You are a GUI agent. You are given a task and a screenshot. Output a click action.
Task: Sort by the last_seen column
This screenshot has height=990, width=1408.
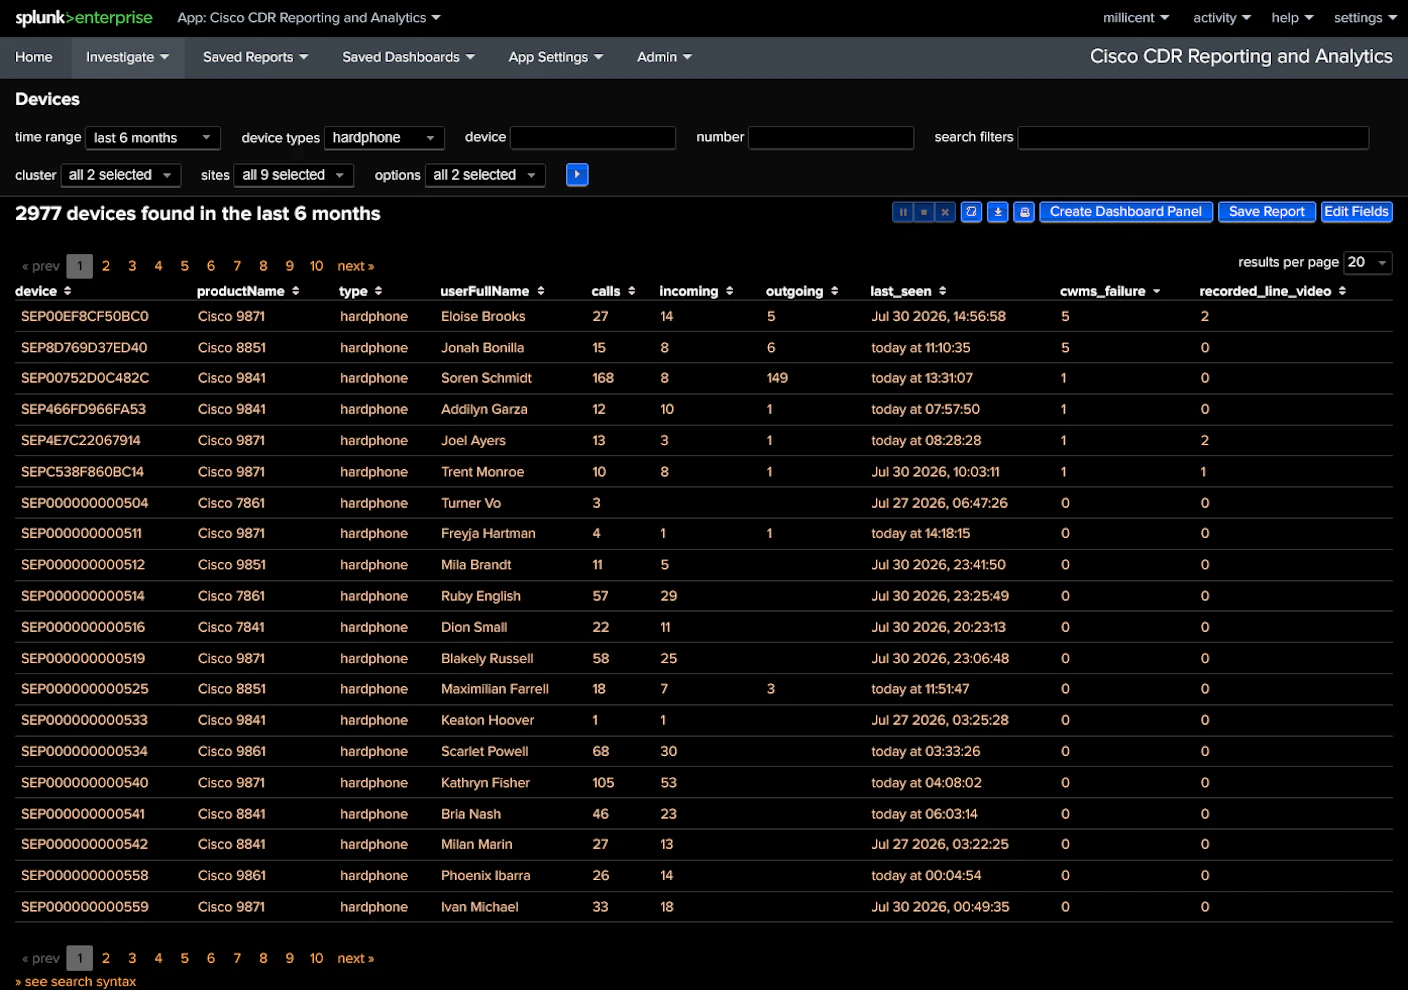[x=908, y=291]
